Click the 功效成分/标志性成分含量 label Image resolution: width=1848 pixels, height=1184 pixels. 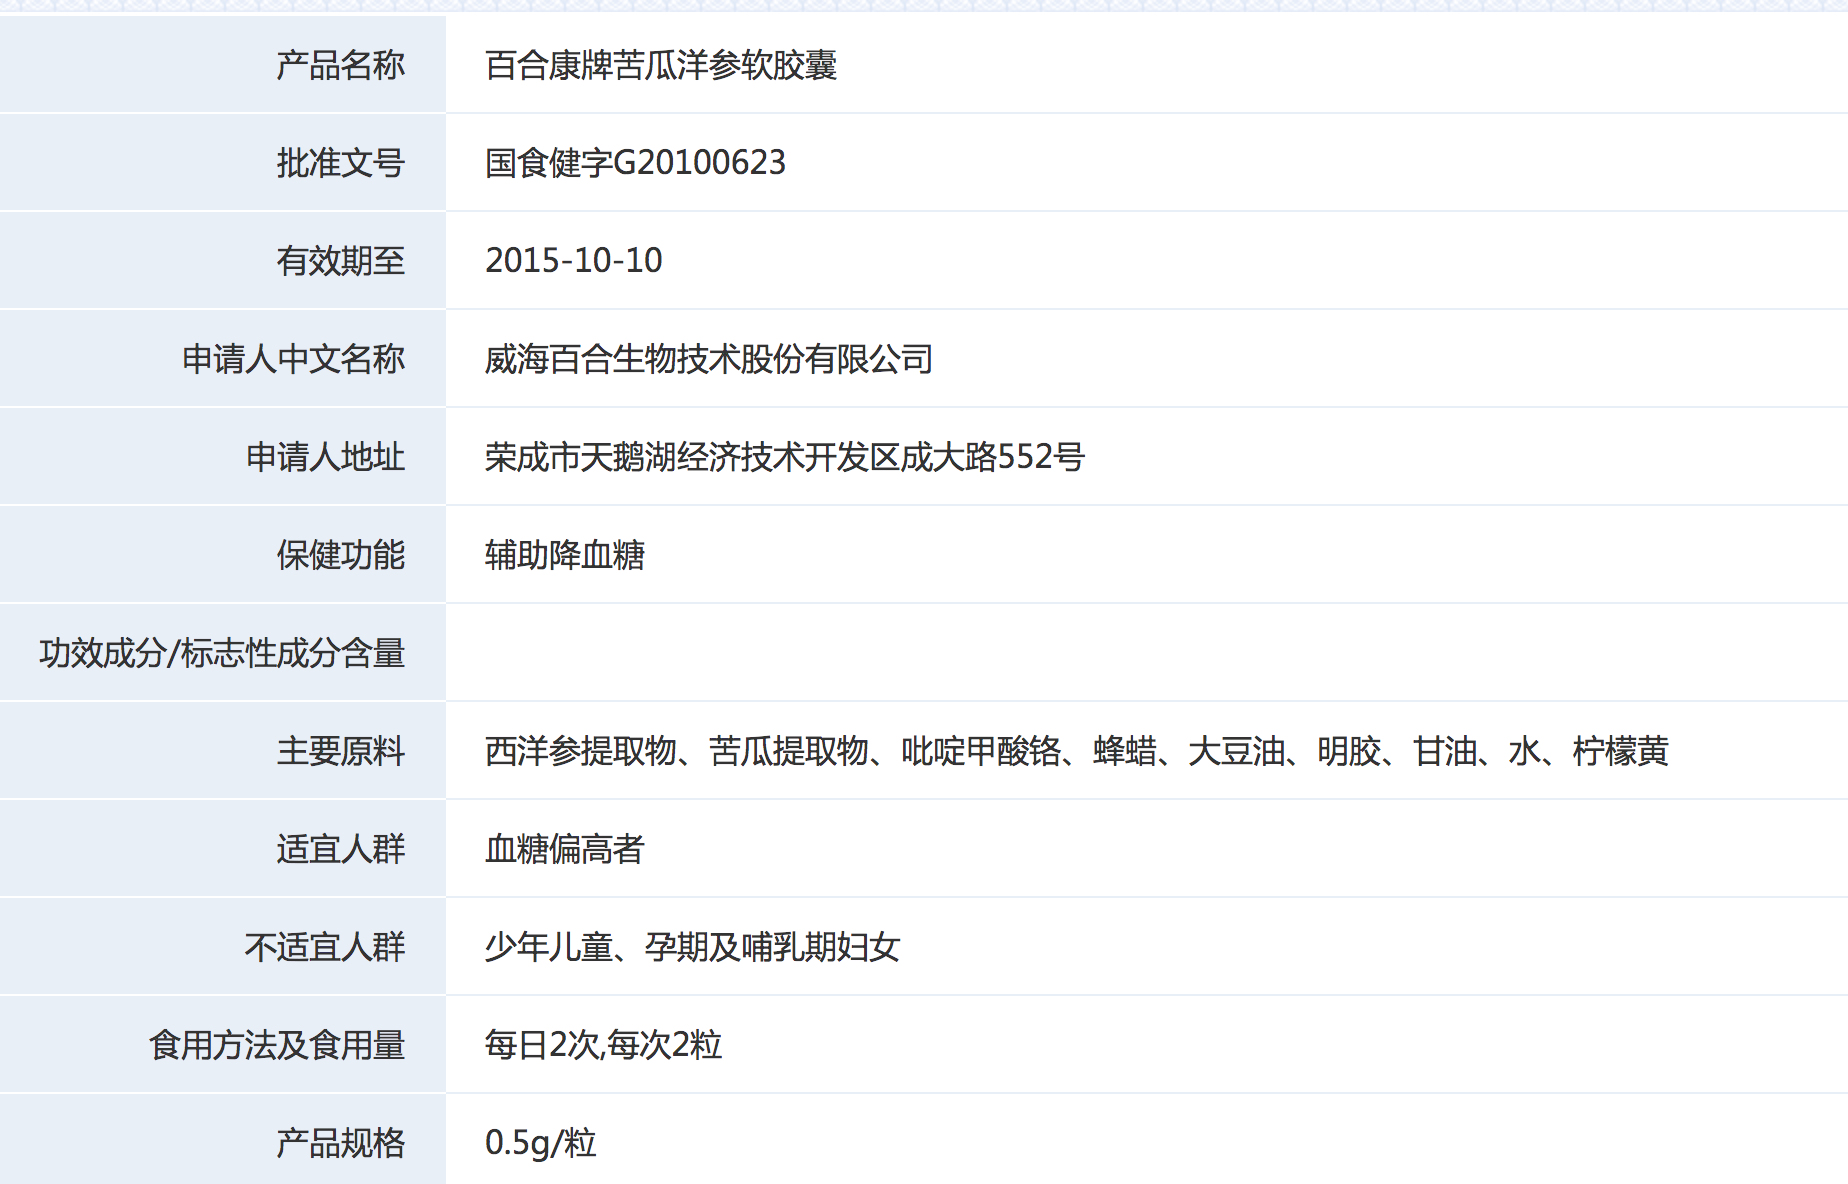tap(222, 653)
